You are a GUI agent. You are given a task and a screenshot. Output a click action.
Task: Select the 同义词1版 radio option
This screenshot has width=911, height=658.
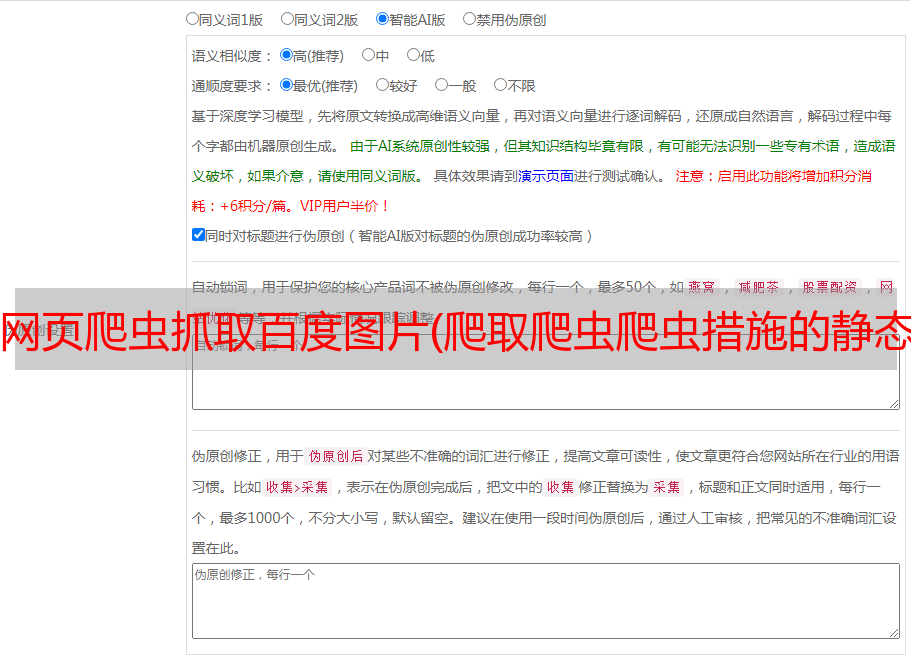(x=192, y=19)
